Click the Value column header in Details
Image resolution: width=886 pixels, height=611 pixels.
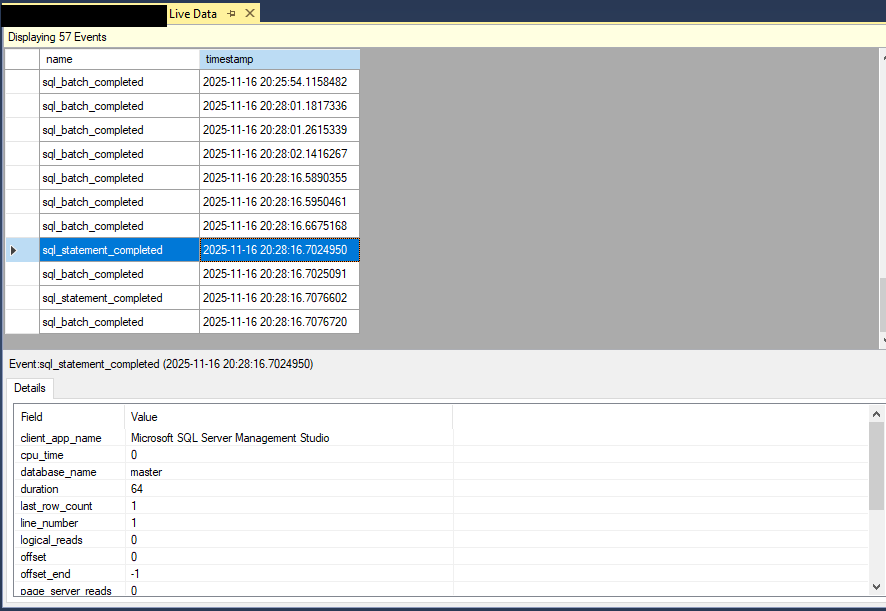tap(145, 417)
